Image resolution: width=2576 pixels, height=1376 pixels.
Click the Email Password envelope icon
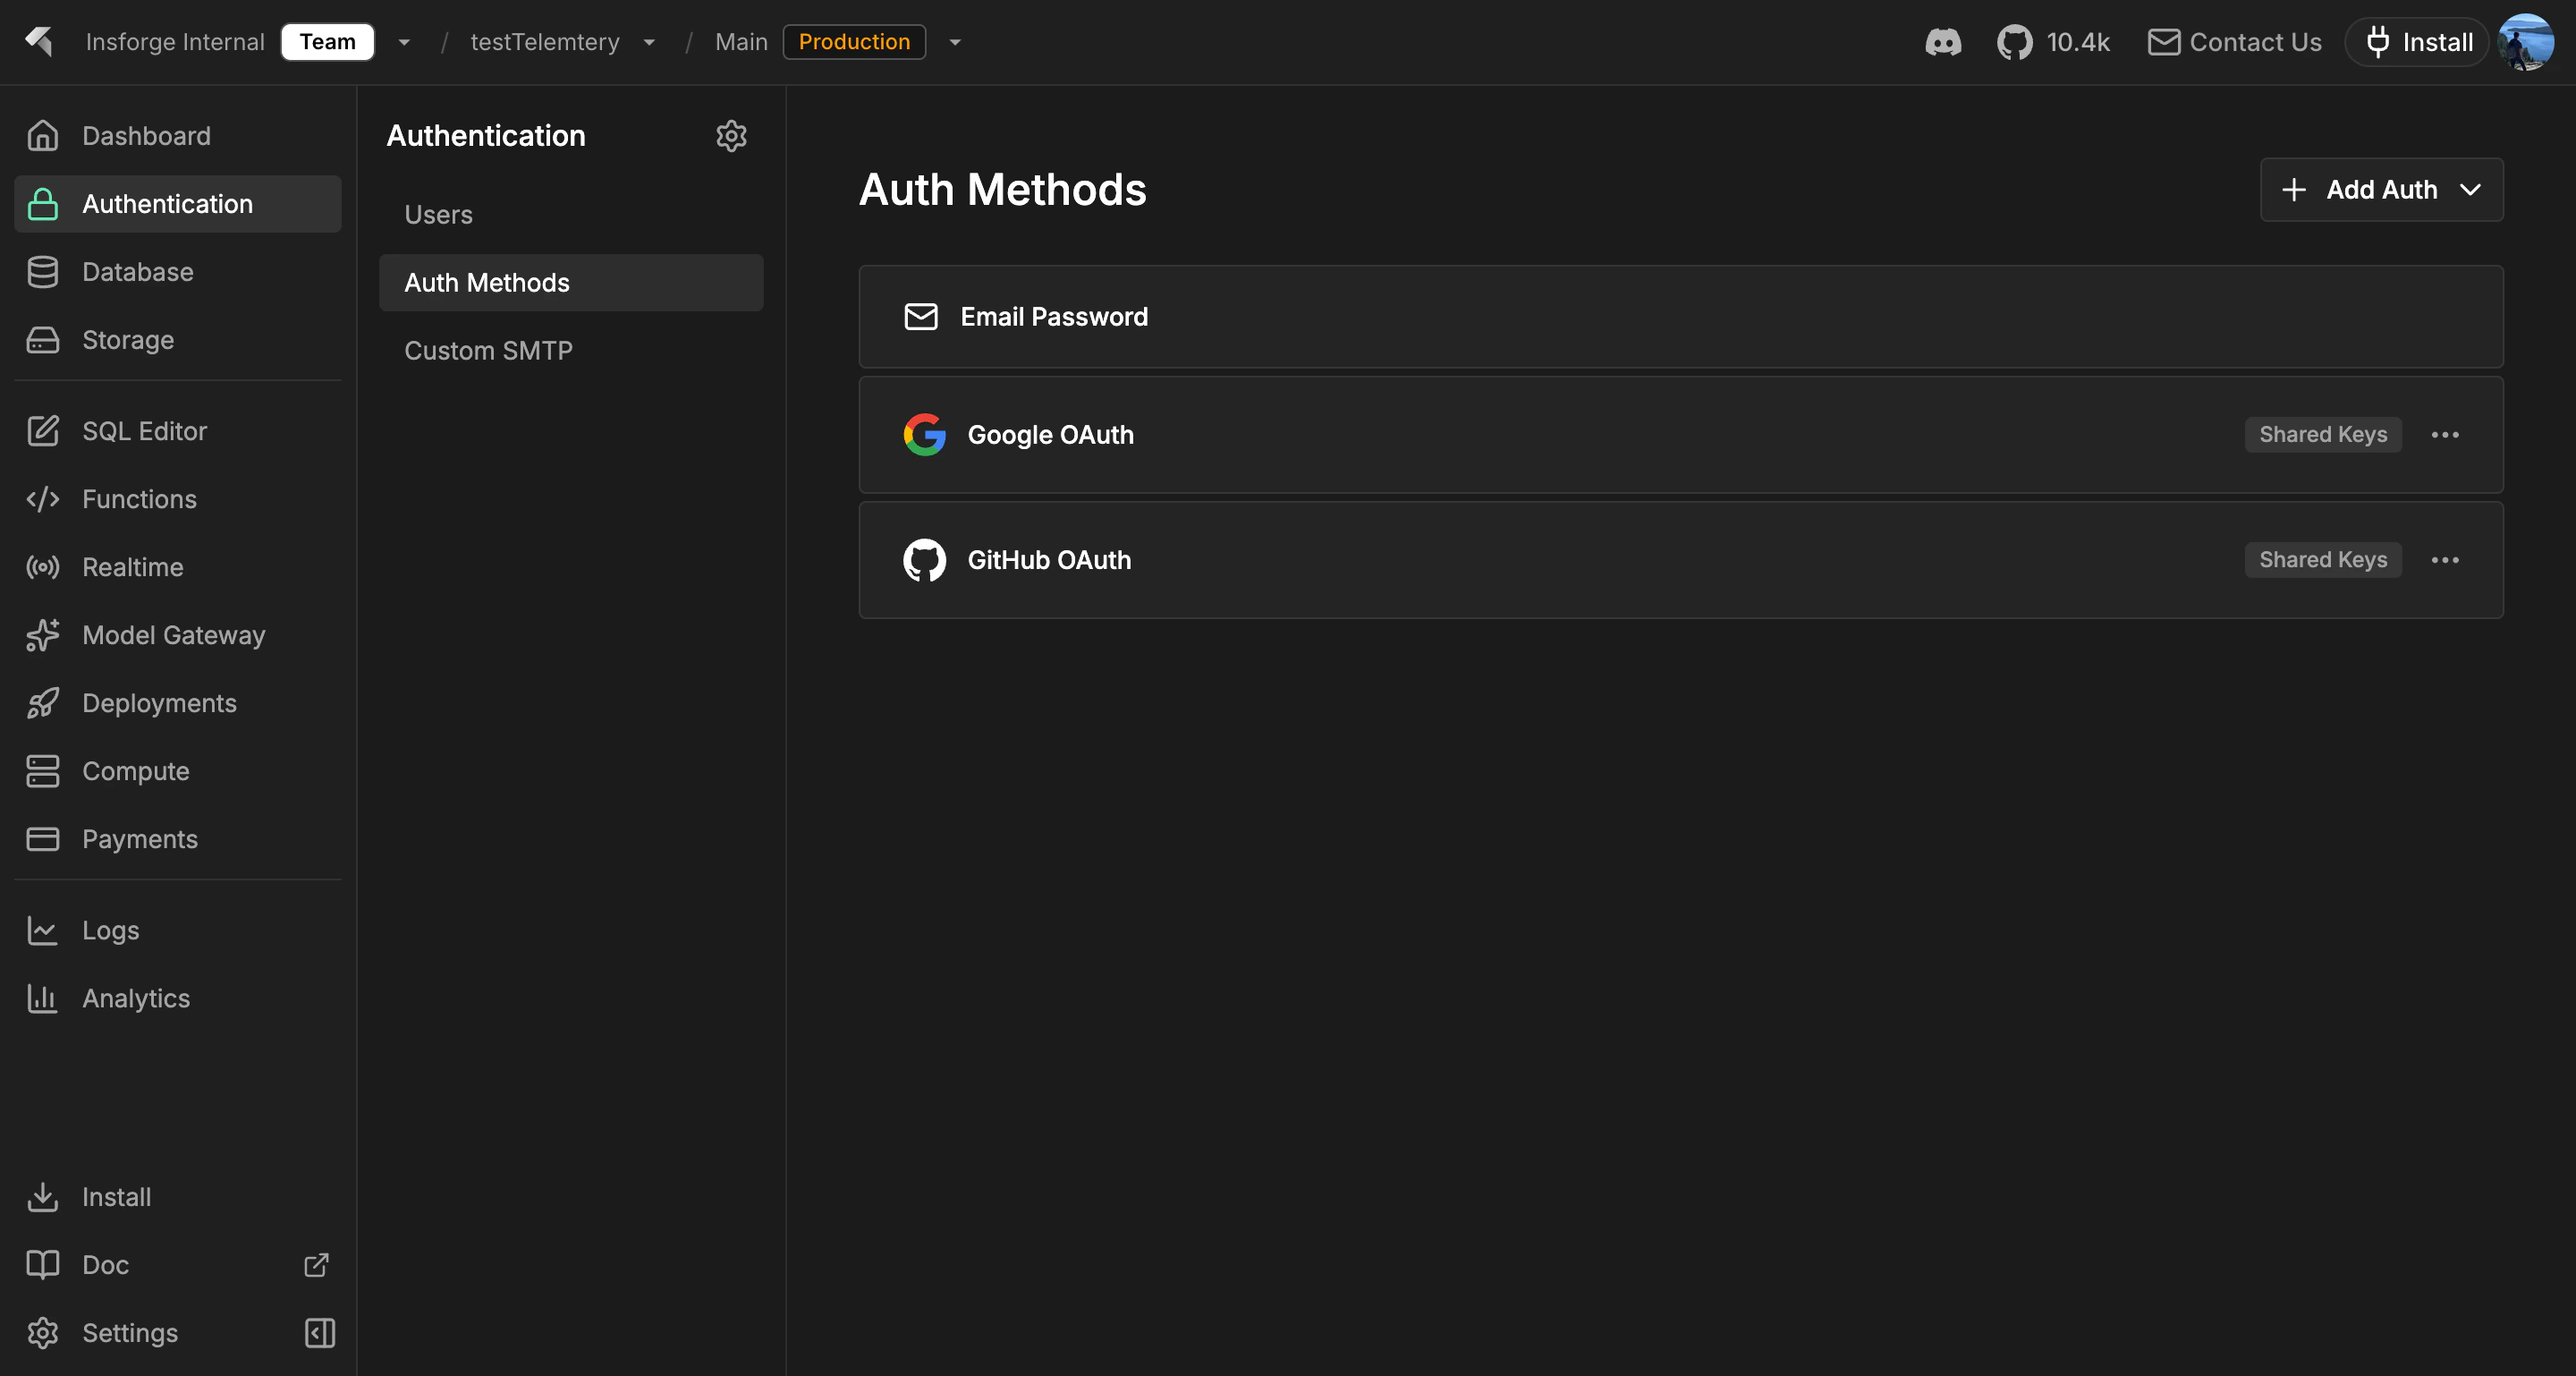[x=921, y=317]
